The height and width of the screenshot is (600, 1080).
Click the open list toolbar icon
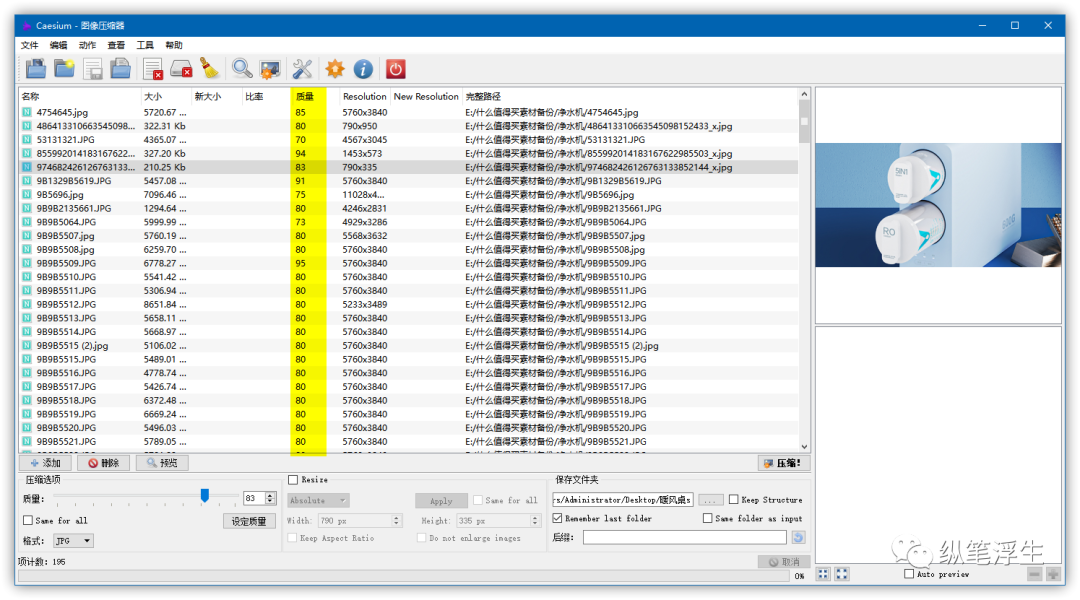121,69
